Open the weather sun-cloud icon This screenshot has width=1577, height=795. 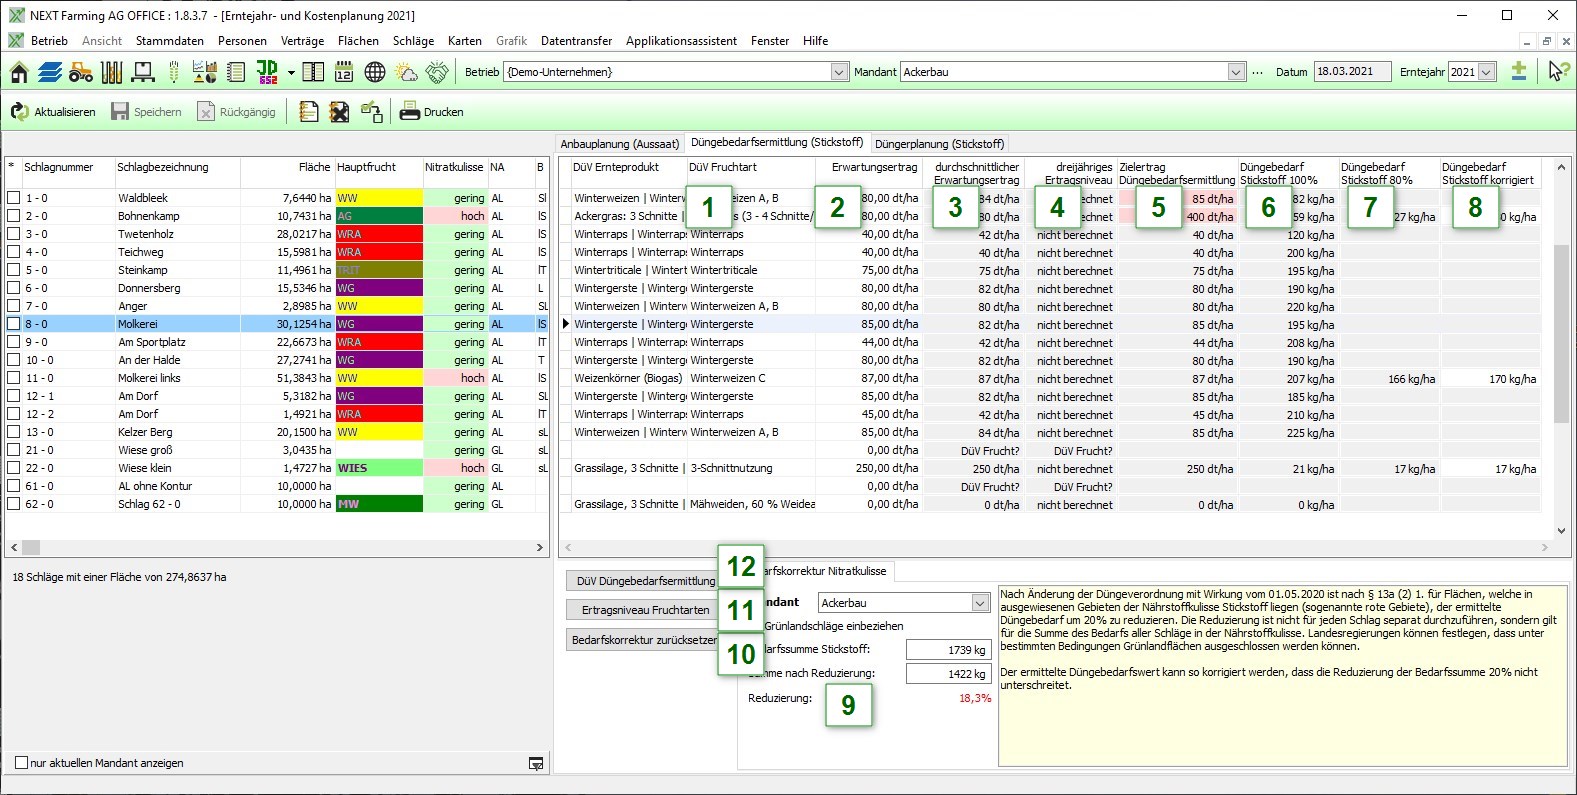pyautogui.click(x=406, y=72)
